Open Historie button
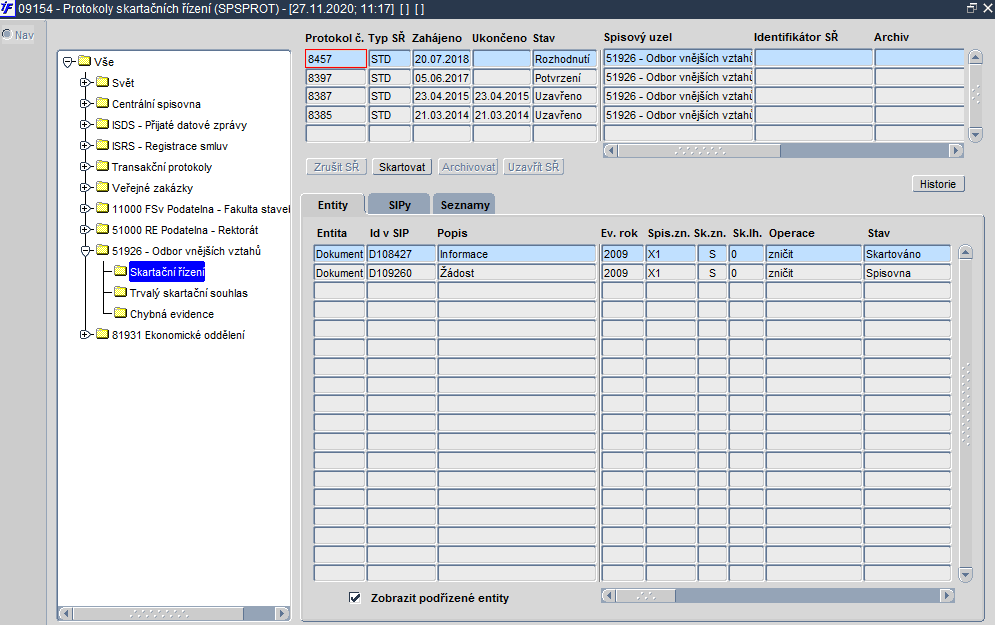Screen dimensions: 995x625 tap(937, 184)
